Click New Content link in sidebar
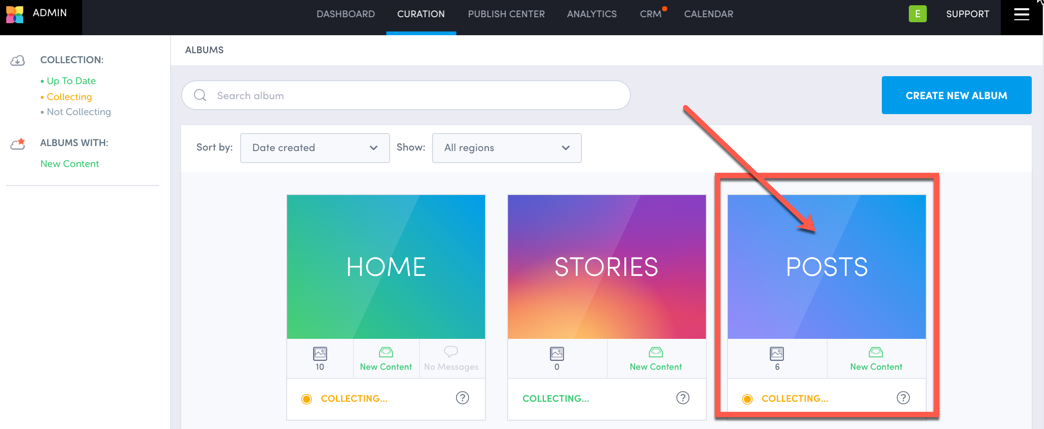The height and width of the screenshot is (429, 1044). pos(69,164)
